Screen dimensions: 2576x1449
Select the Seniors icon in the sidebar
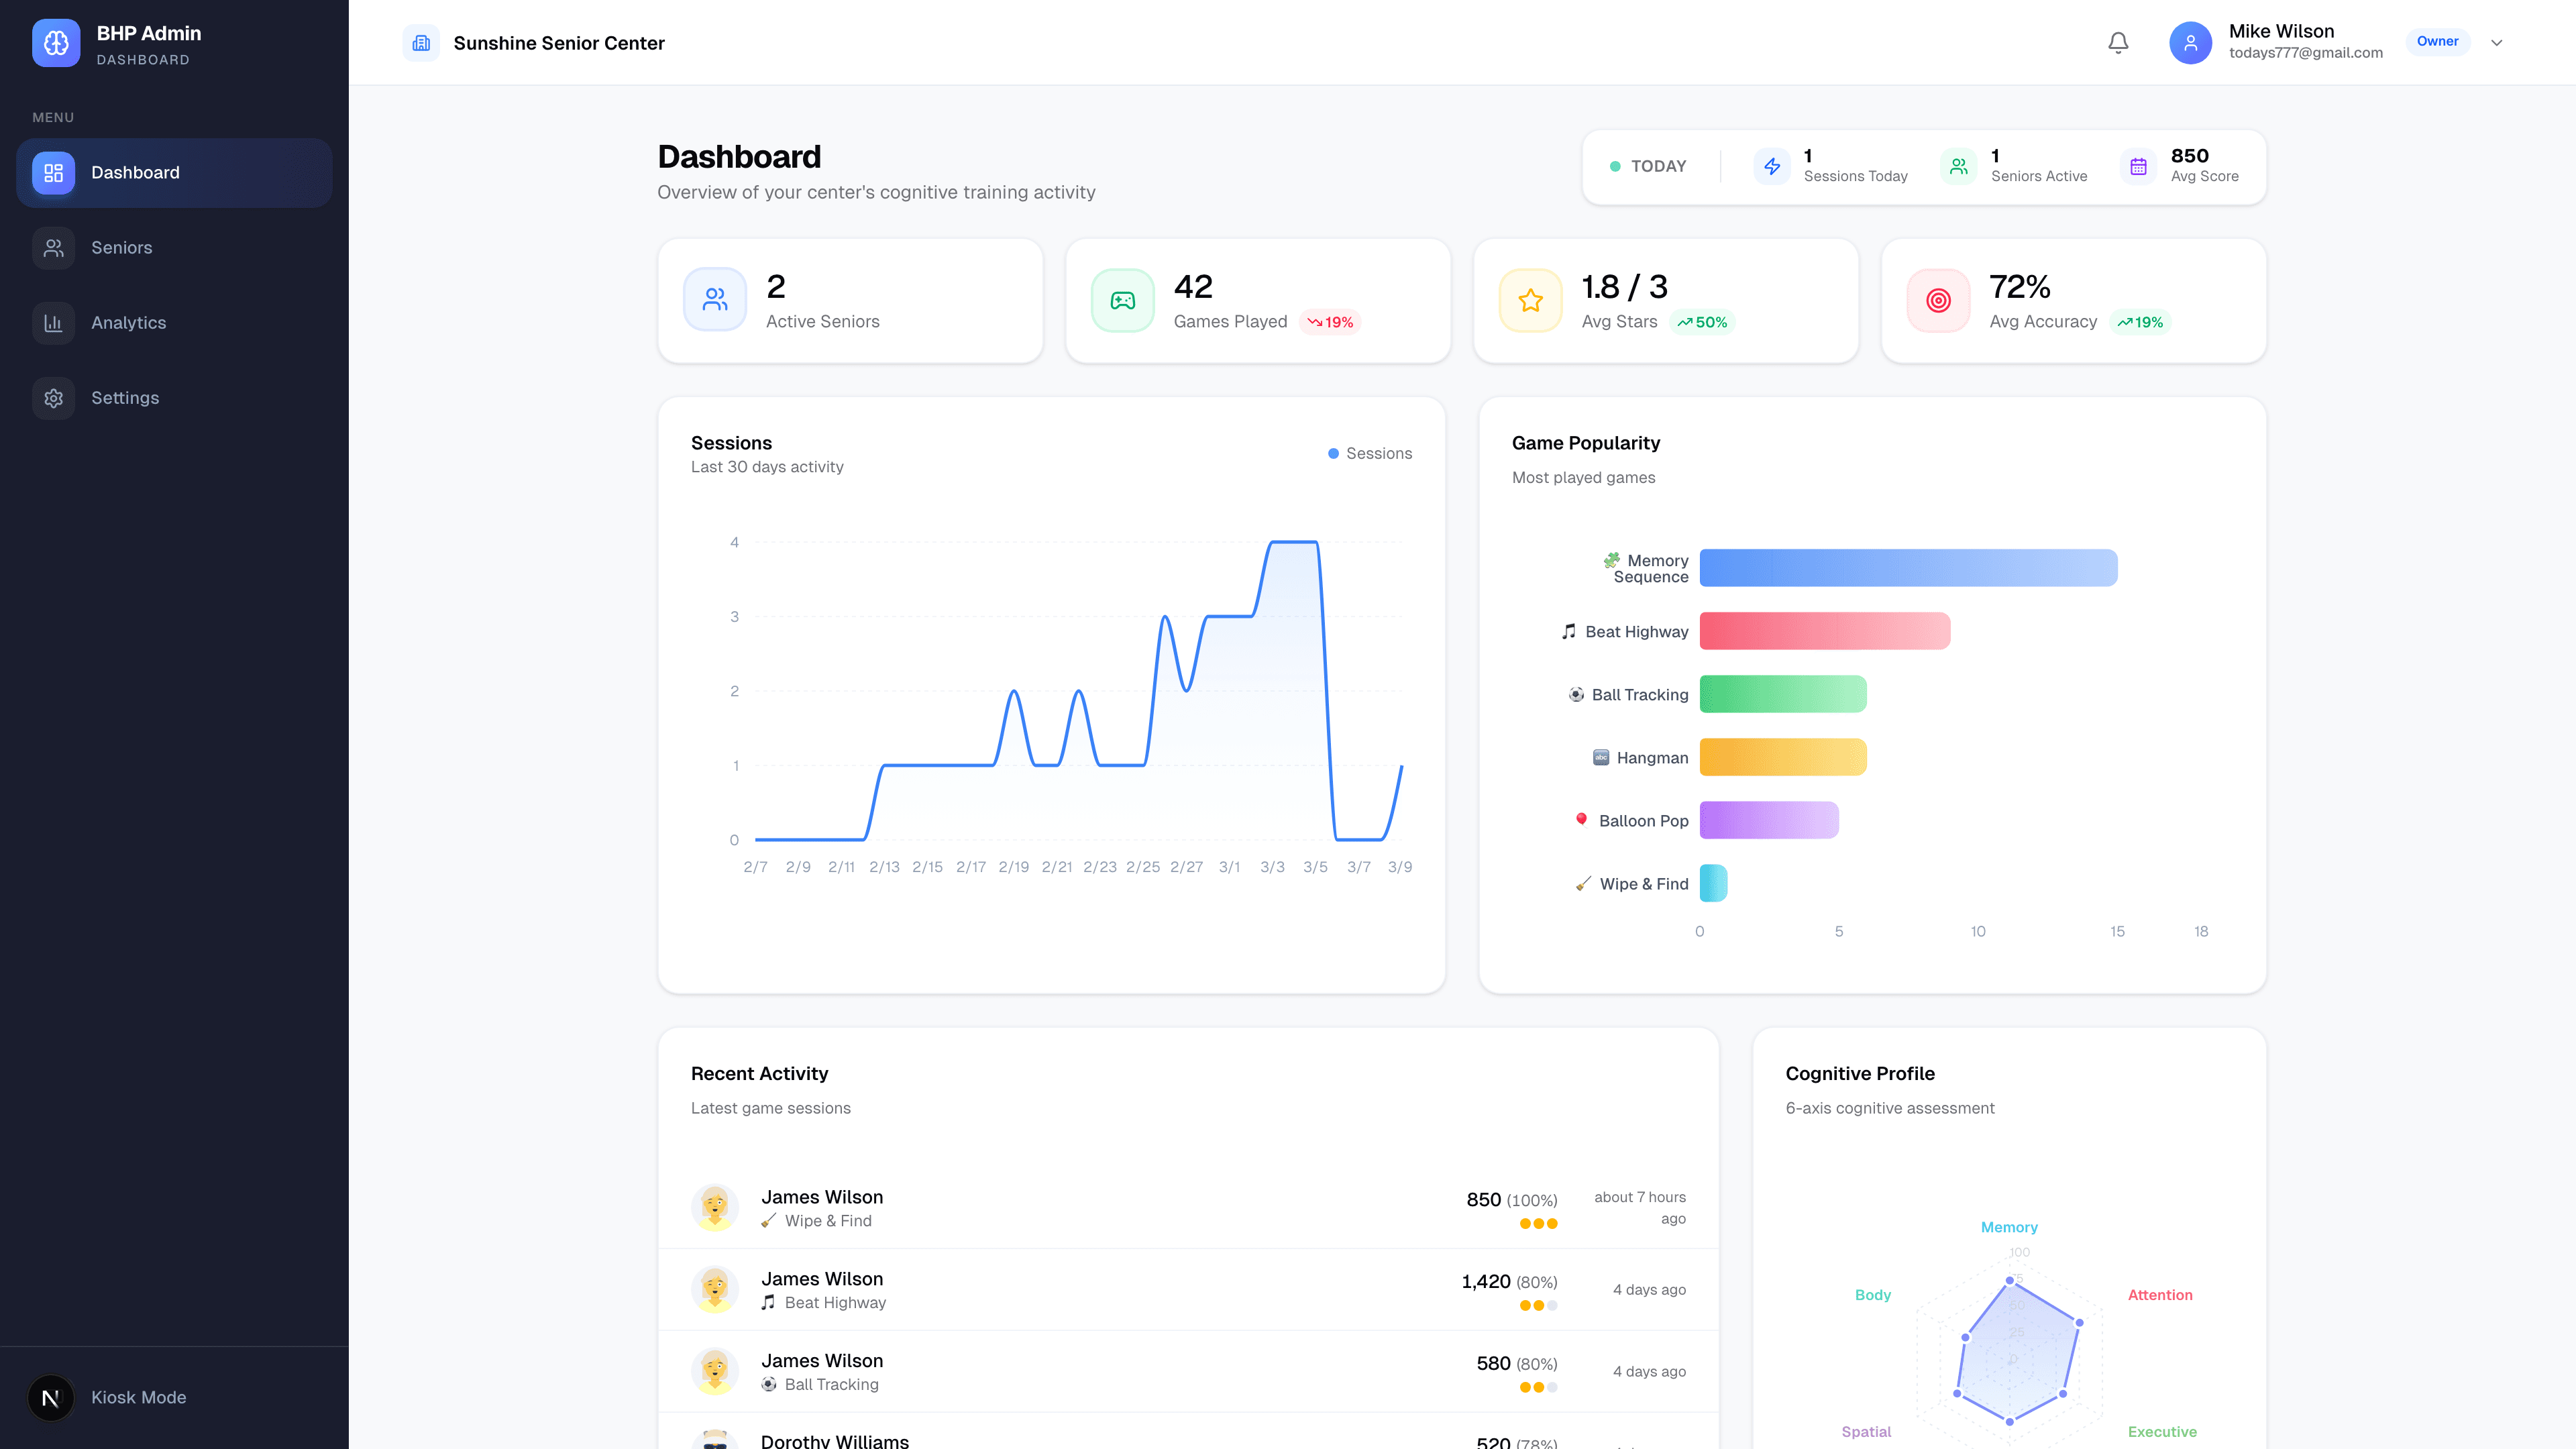(53, 247)
